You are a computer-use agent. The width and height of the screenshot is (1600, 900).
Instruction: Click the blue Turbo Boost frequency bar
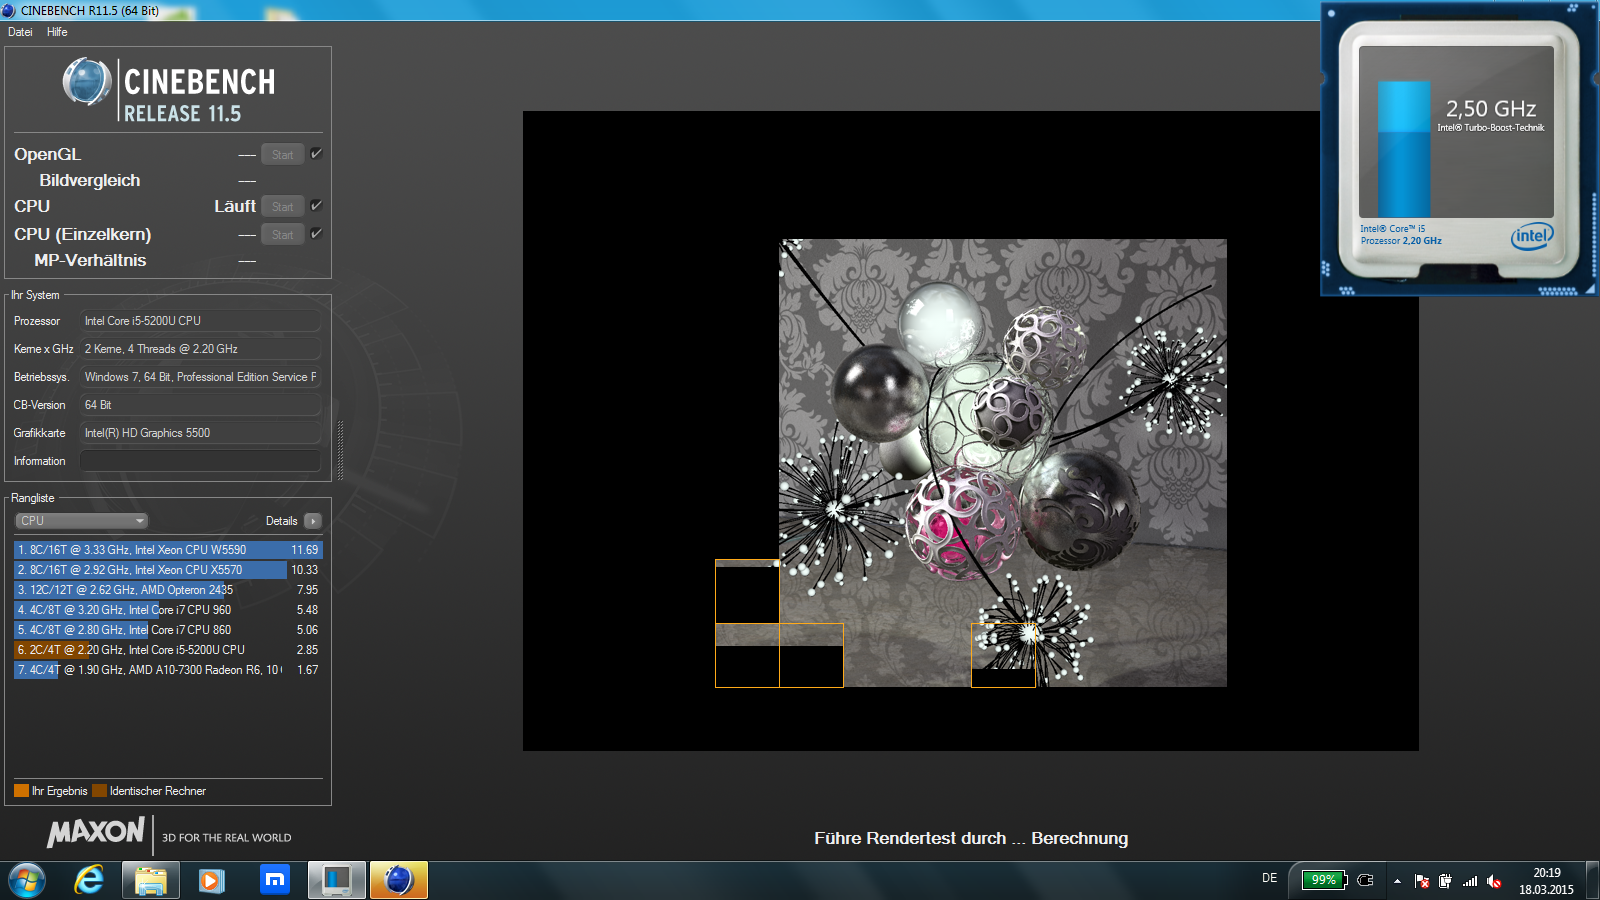[x=1404, y=150]
